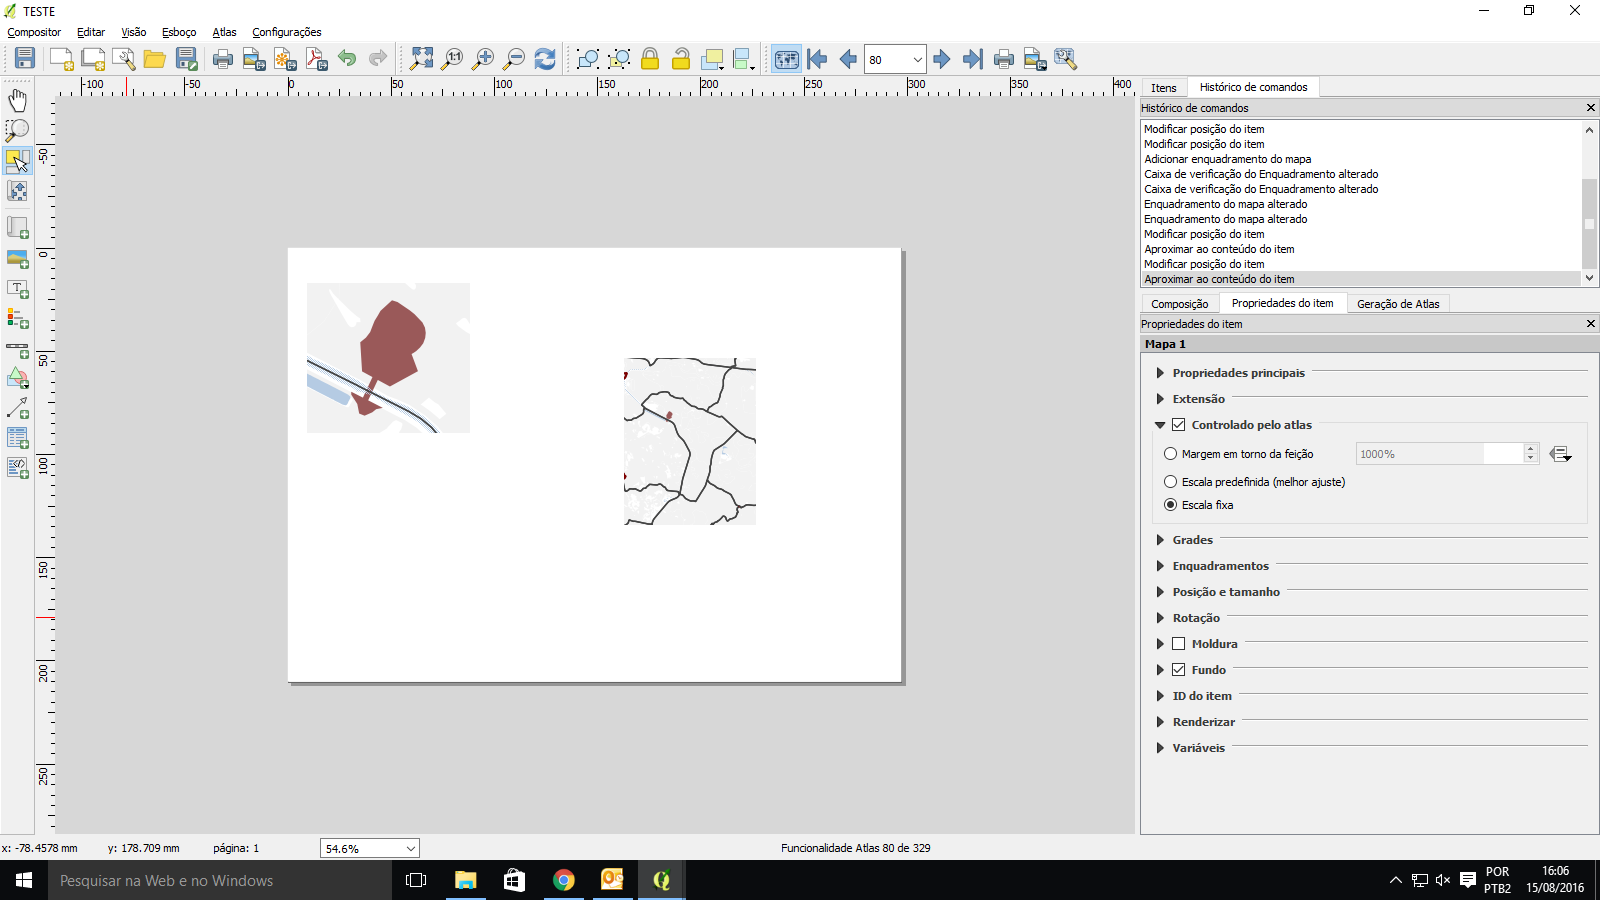The image size is (1600, 900).
Task: Lock the selected items
Action: (x=650, y=59)
